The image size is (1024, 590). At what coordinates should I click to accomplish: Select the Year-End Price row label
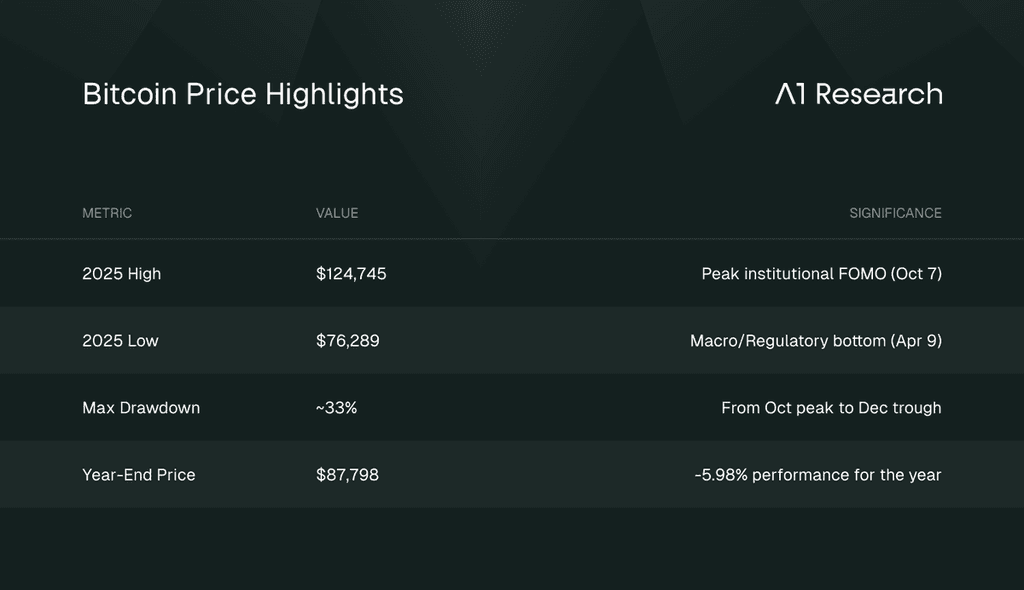[138, 475]
